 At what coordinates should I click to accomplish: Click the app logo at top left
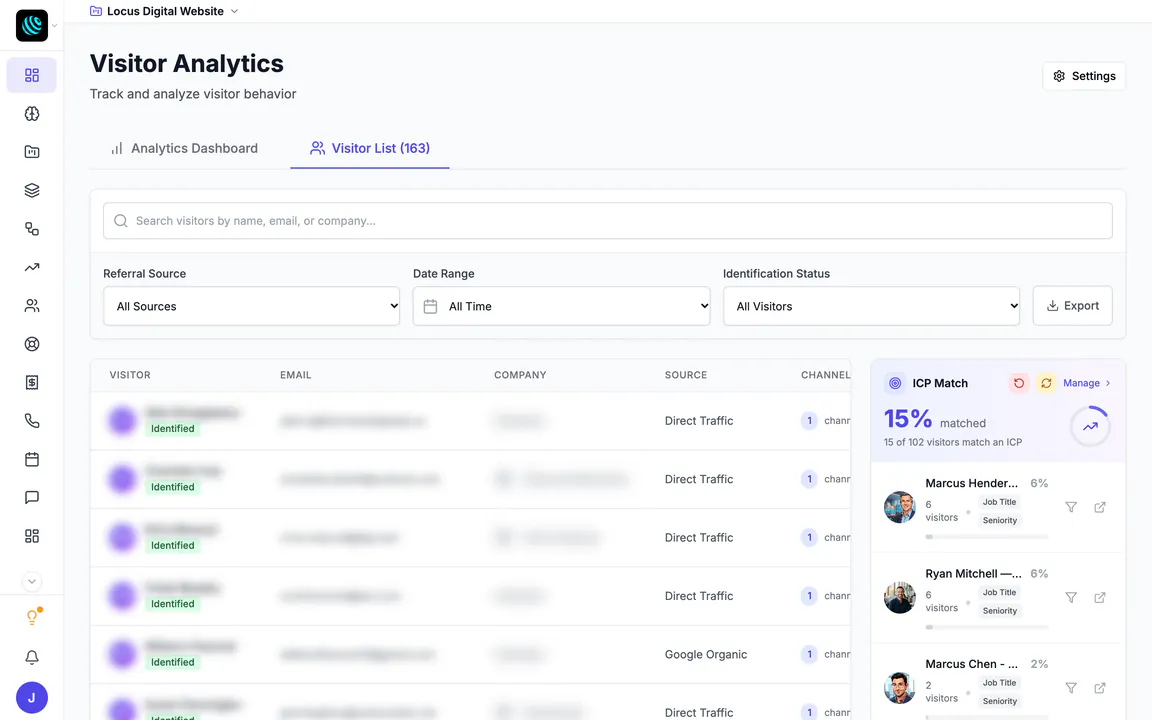tap(32, 26)
